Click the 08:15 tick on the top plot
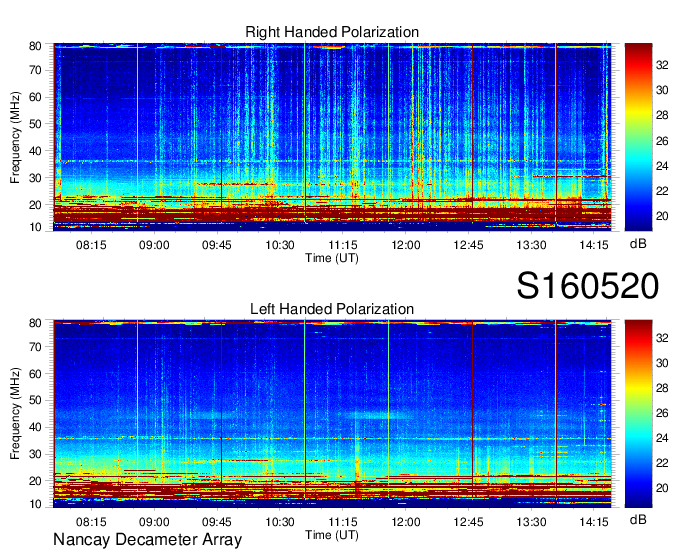Image resolution: width=680 pixels, height=552 pixels. coord(91,245)
